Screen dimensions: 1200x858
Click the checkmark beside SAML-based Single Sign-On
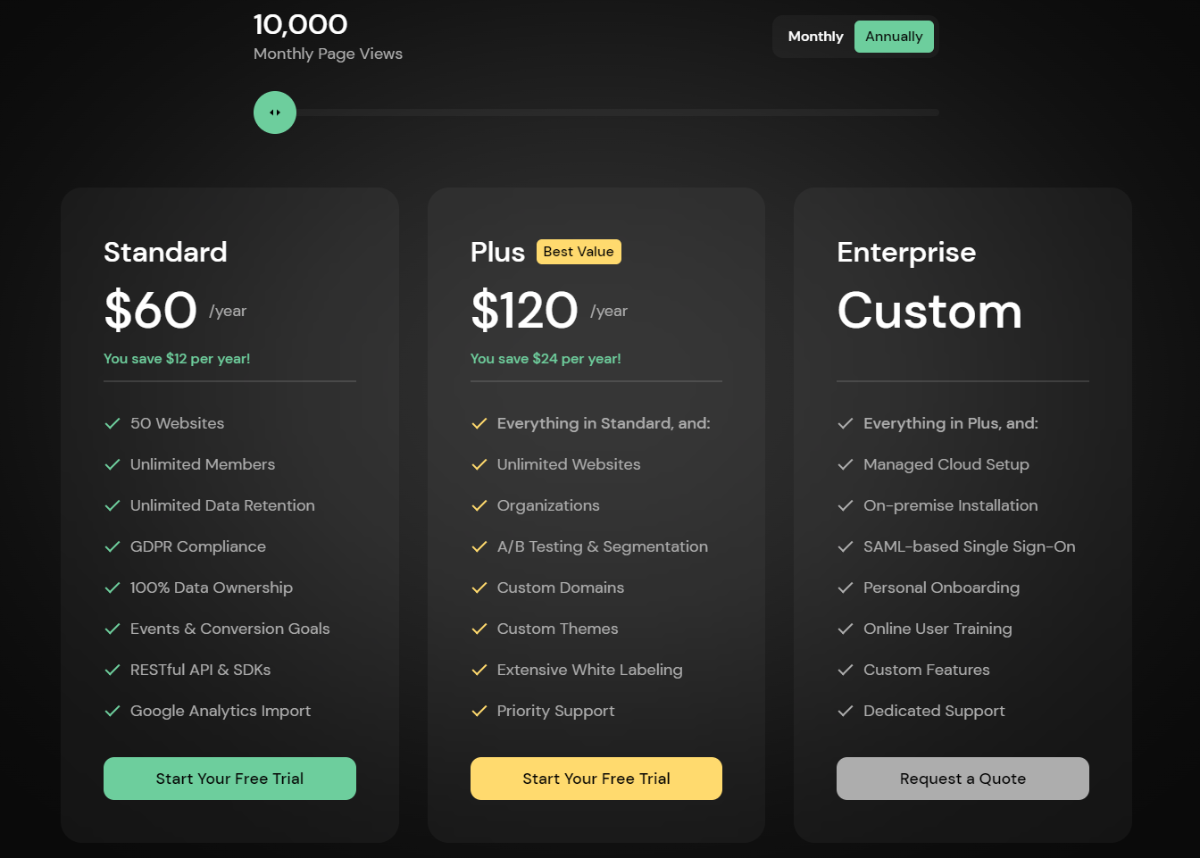845,546
